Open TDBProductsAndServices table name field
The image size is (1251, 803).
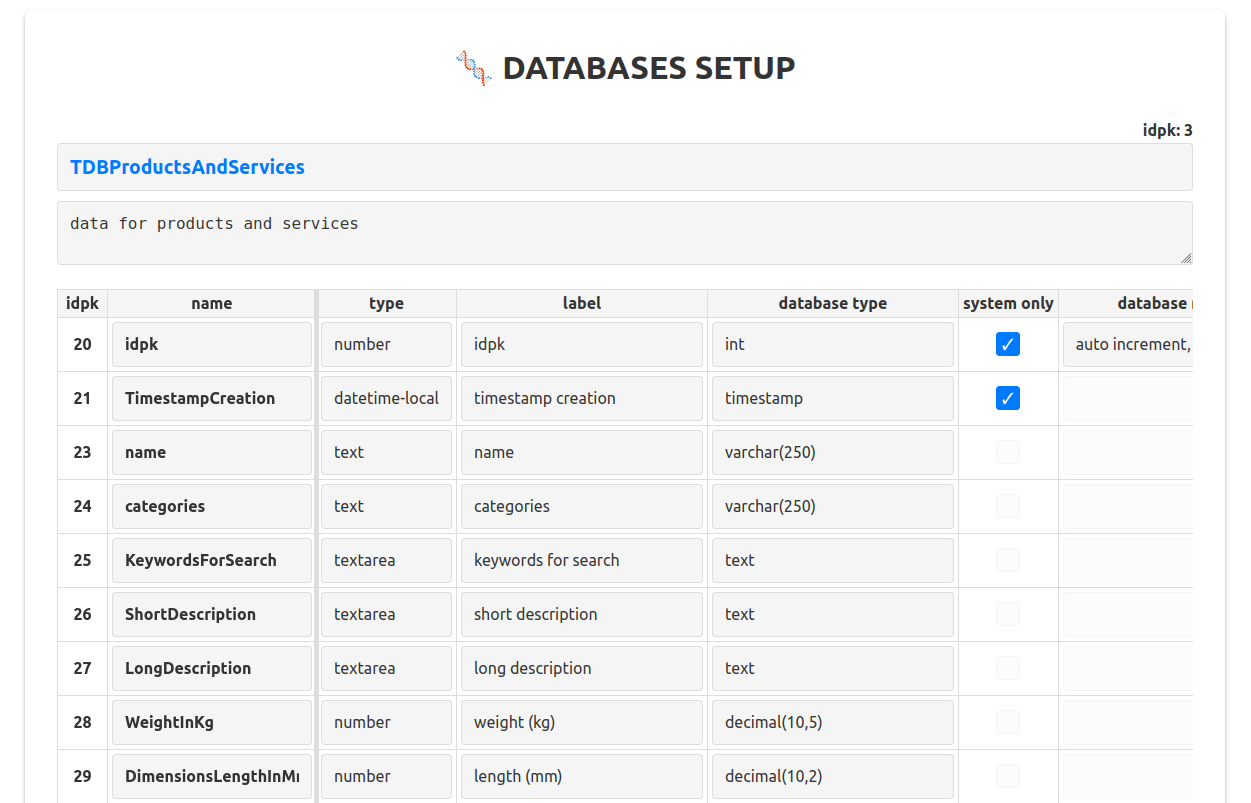pos(624,167)
